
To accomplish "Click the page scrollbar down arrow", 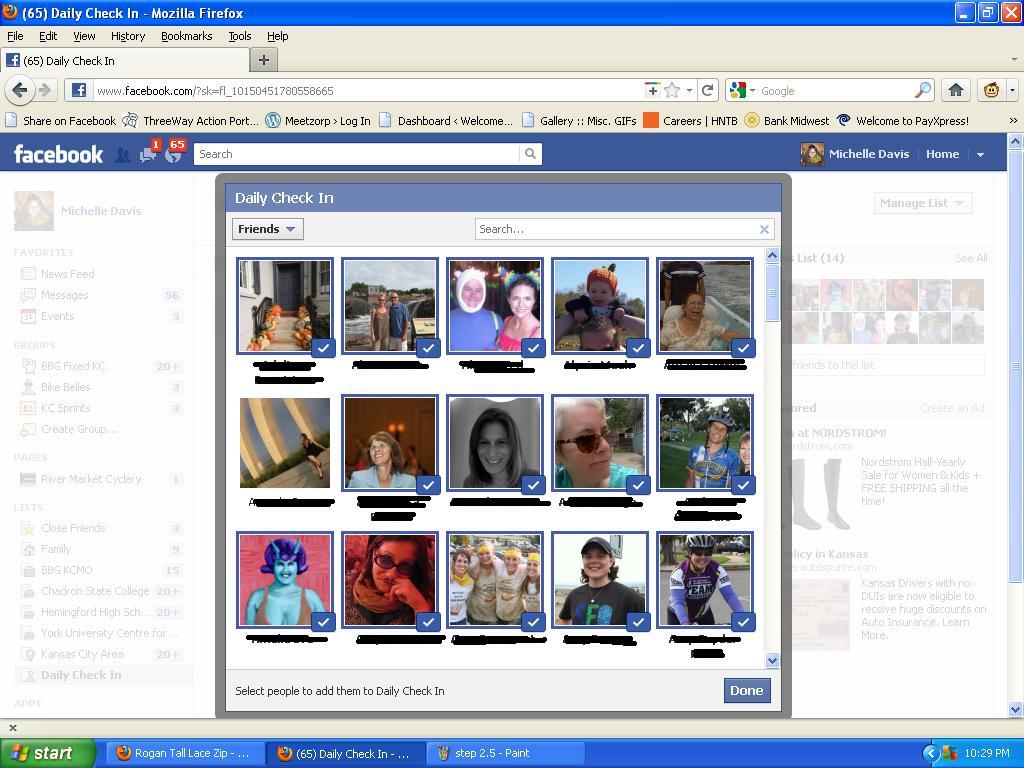I will click(1015, 709).
